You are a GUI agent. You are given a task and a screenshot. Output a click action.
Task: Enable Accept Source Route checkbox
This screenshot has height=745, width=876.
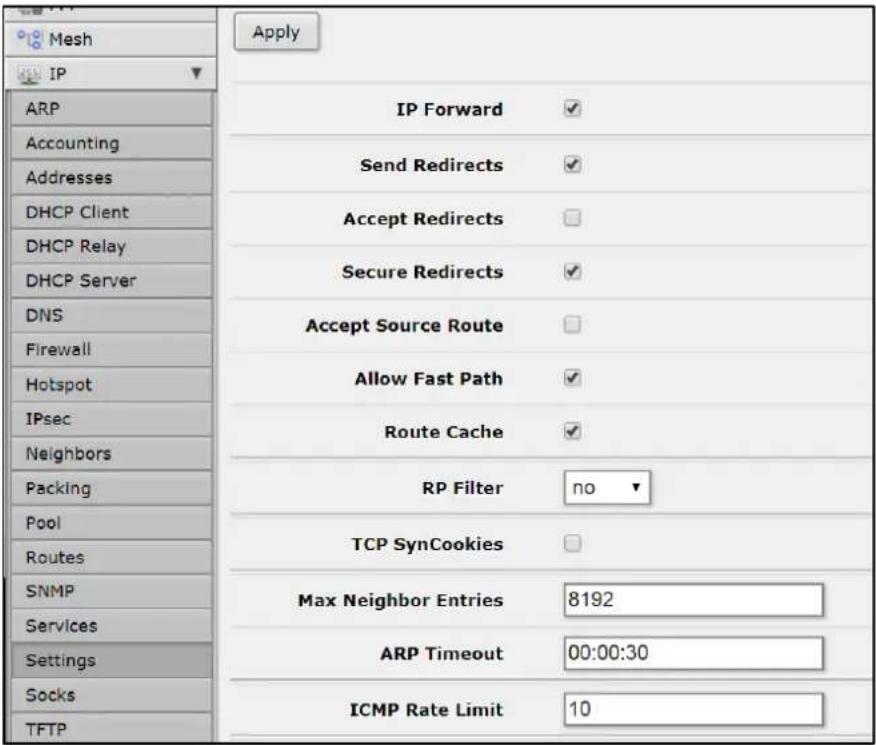pos(572,324)
